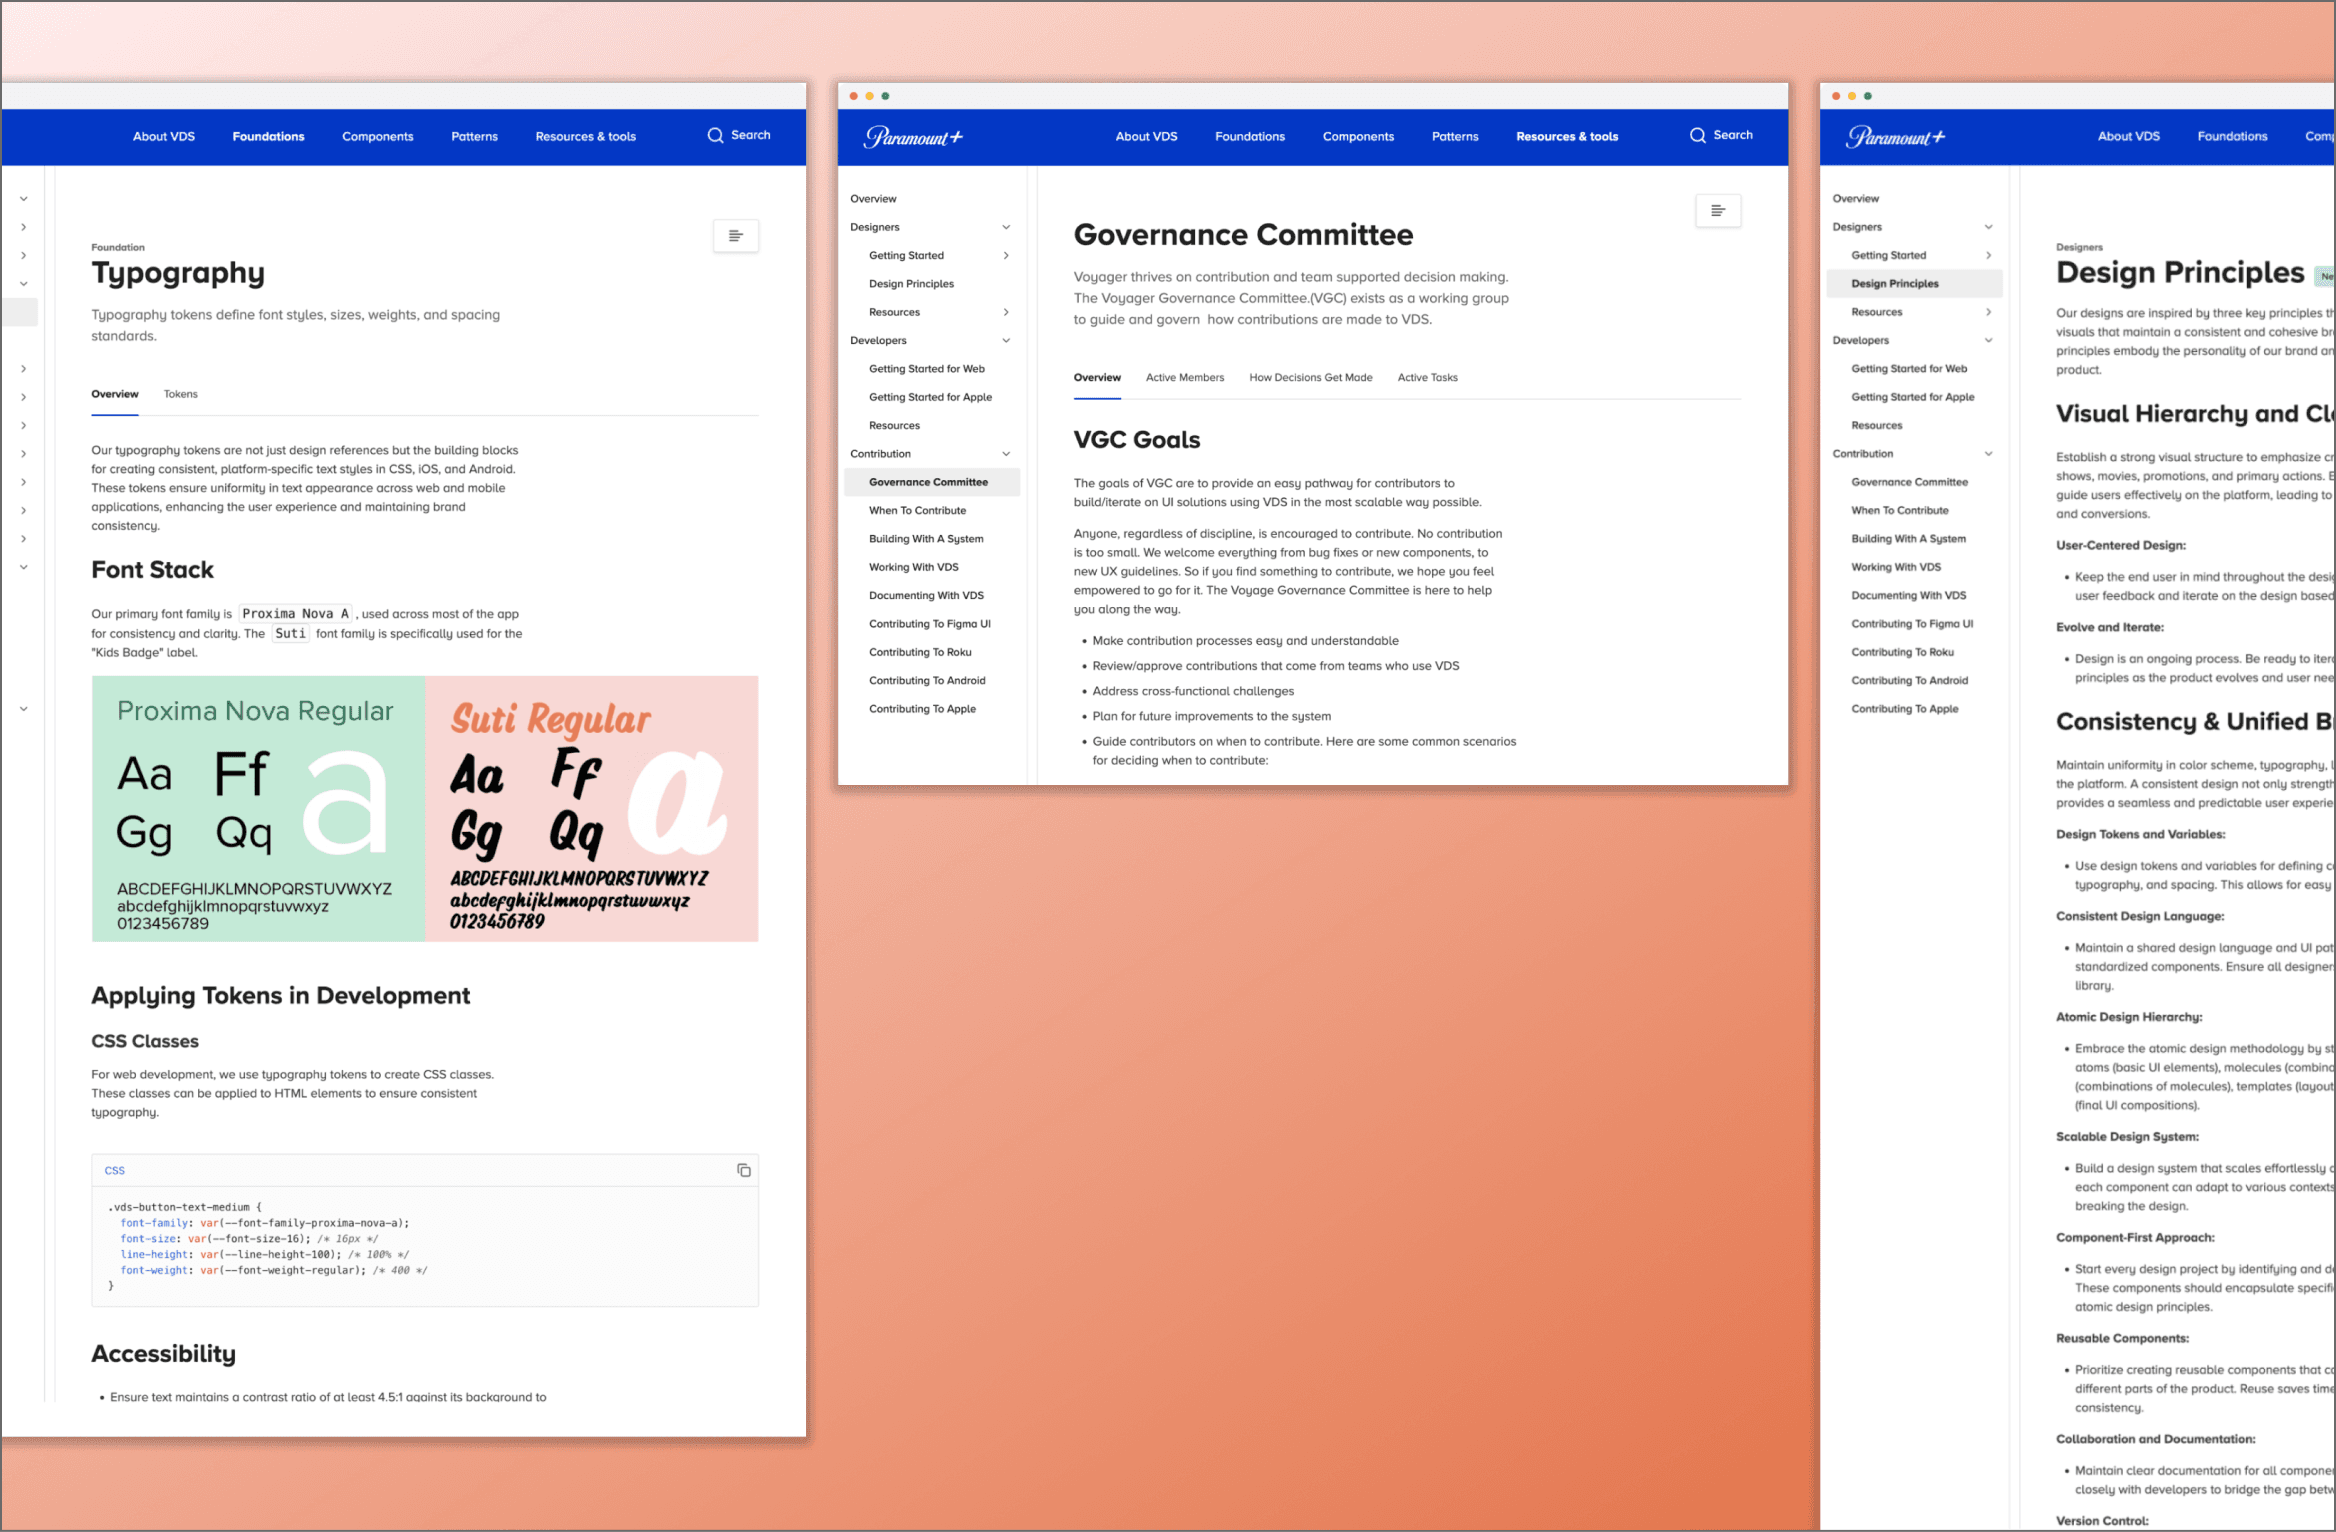Collapse Designers section in middle sidebar
This screenshot has height=1532, width=2336.
[x=1006, y=227]
